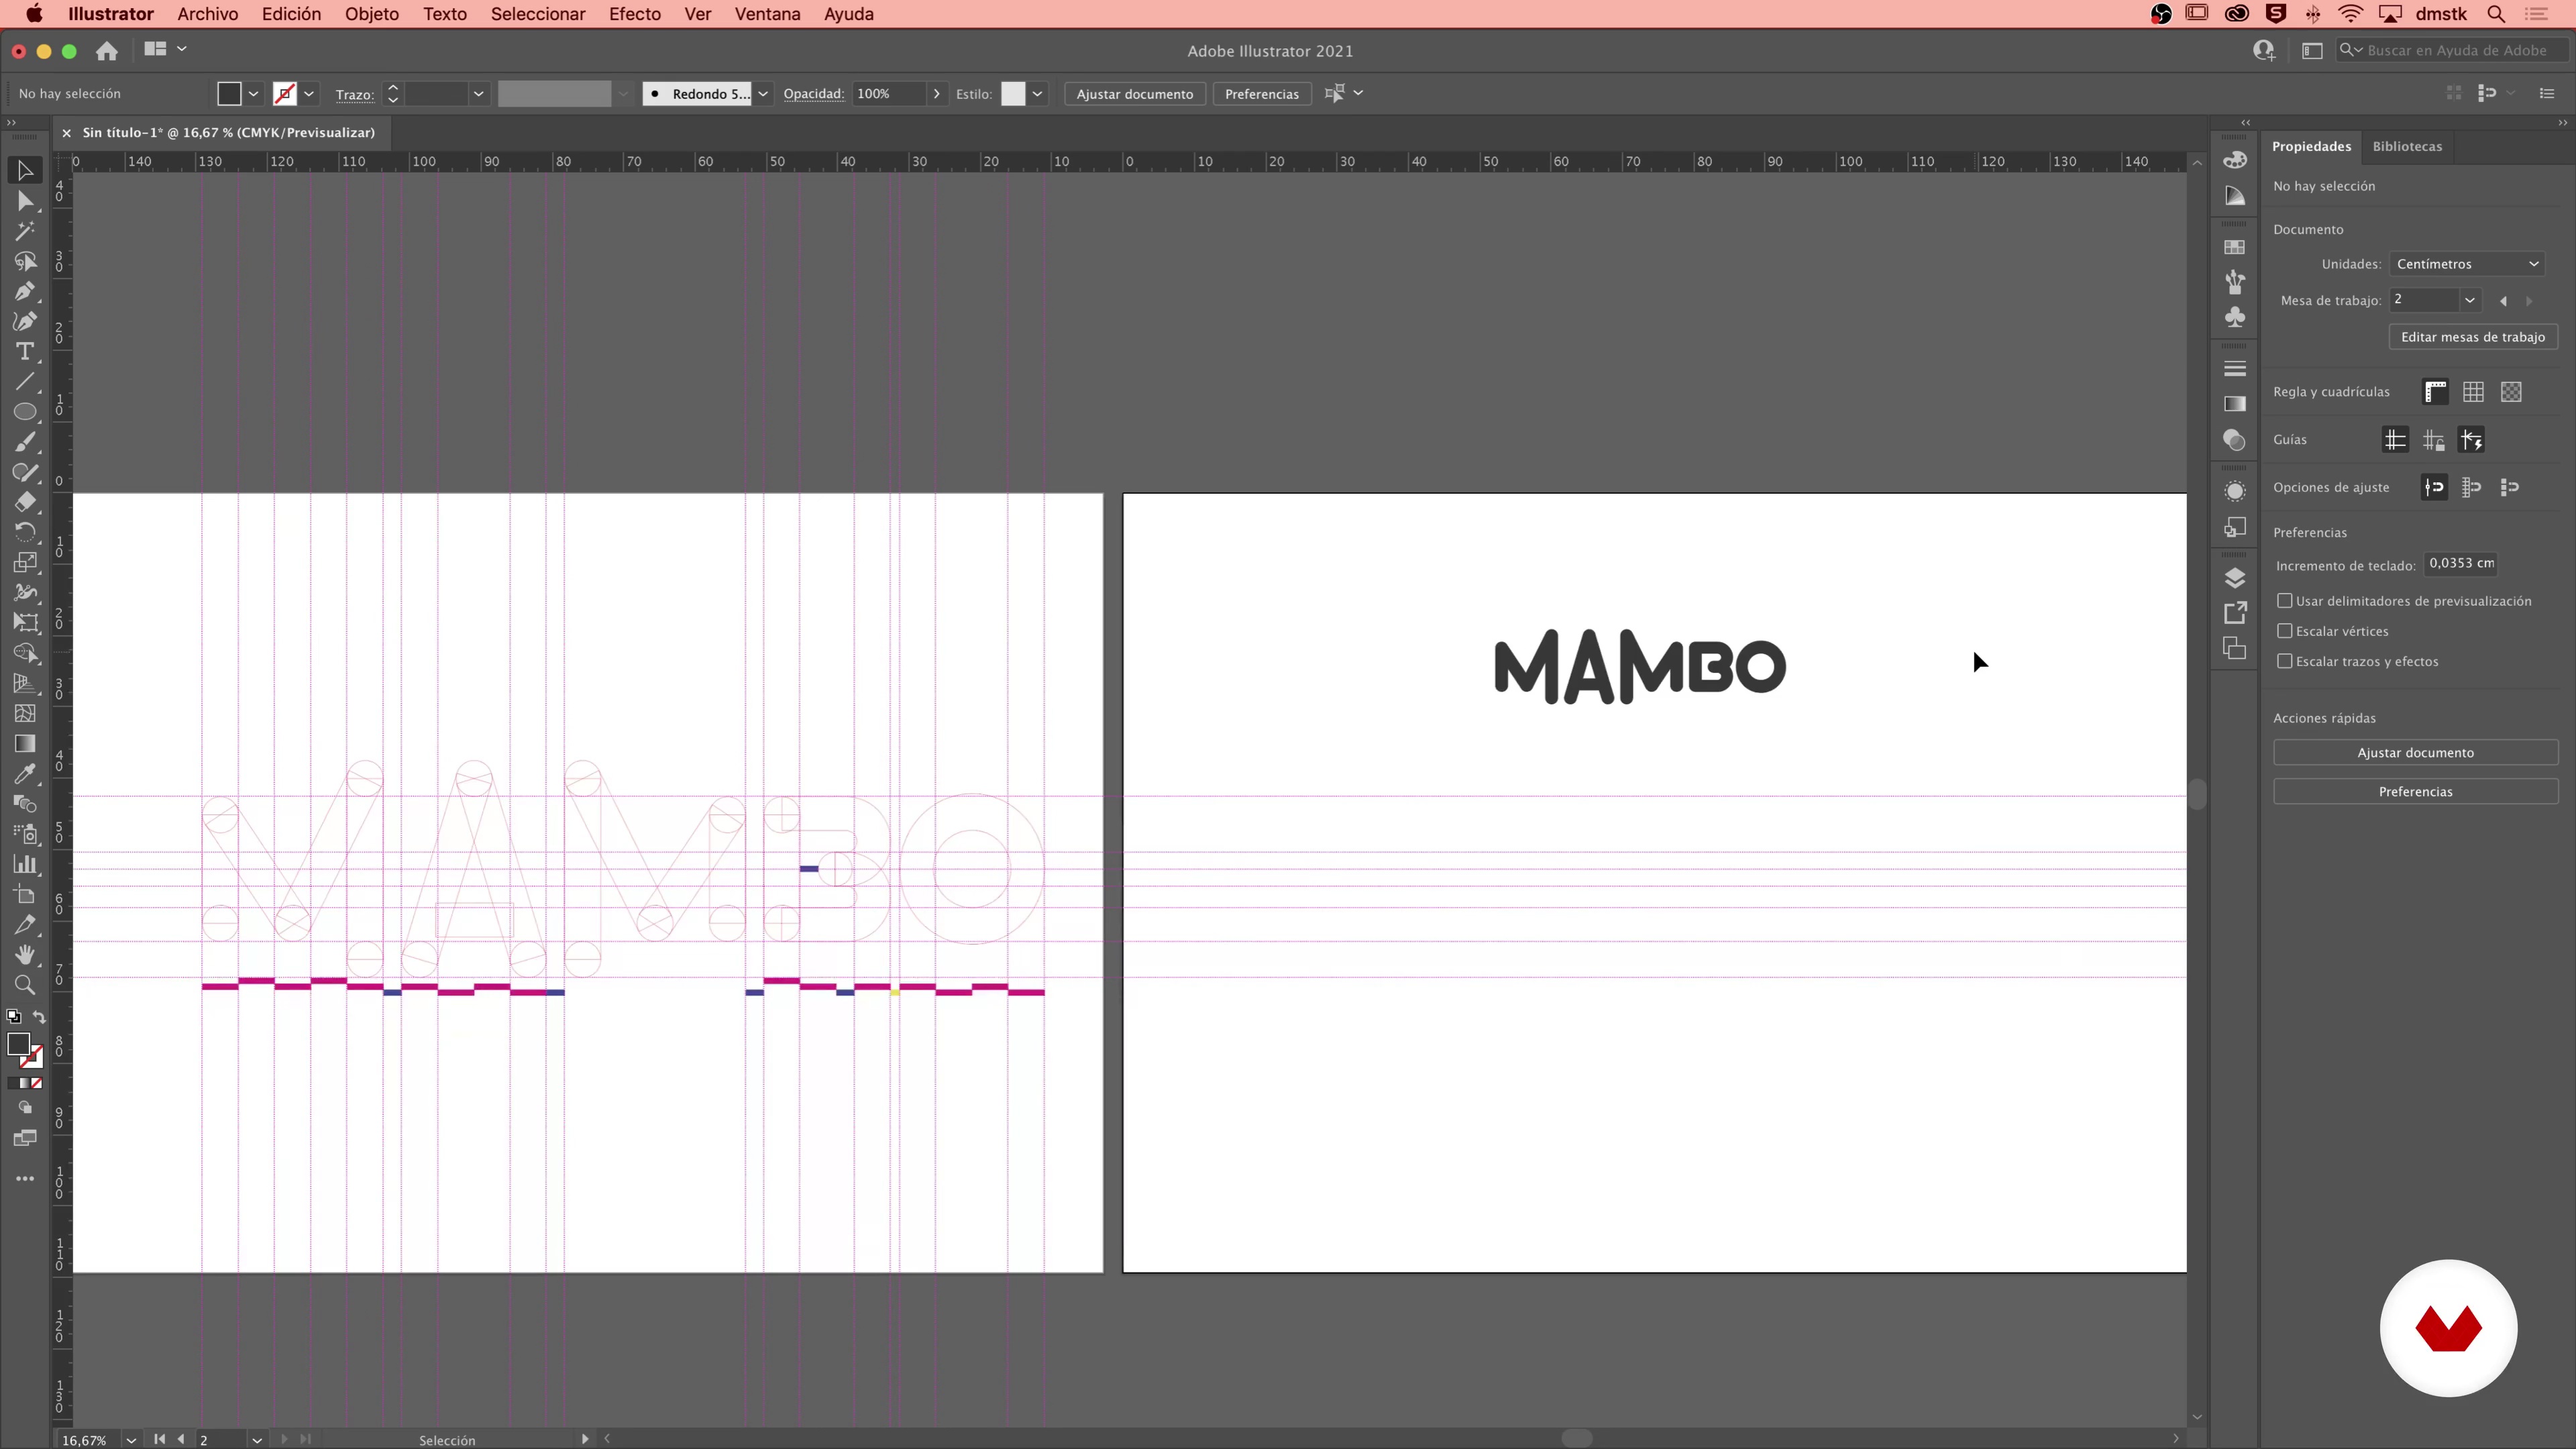Select the Pen tool
Screen dimensions: 2576x1449
(25, 291)
